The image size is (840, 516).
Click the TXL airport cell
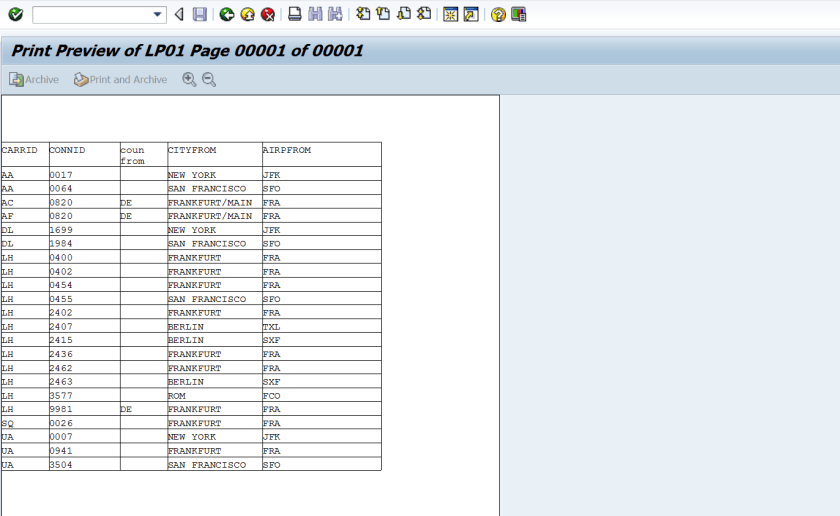(271, 327)
